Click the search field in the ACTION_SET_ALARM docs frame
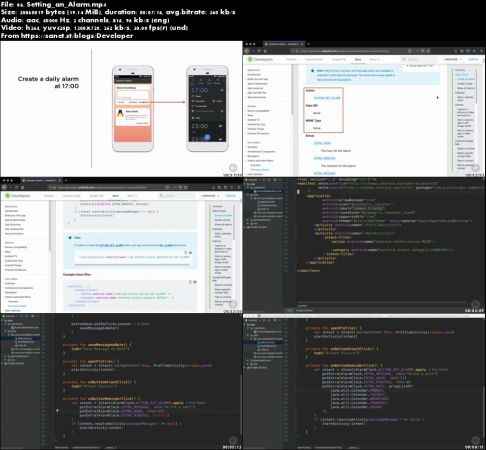This screenshot has width=486, height=450. tap(420, 59)
